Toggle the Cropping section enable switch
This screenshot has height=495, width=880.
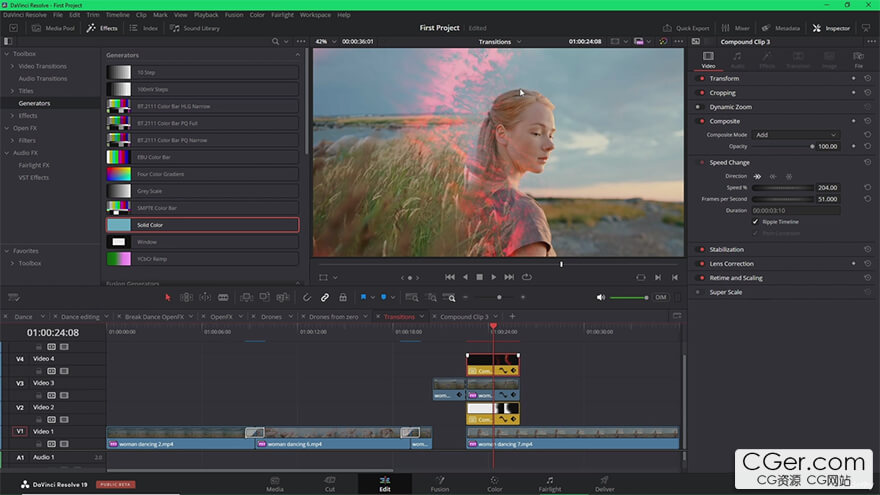[701, 93]
